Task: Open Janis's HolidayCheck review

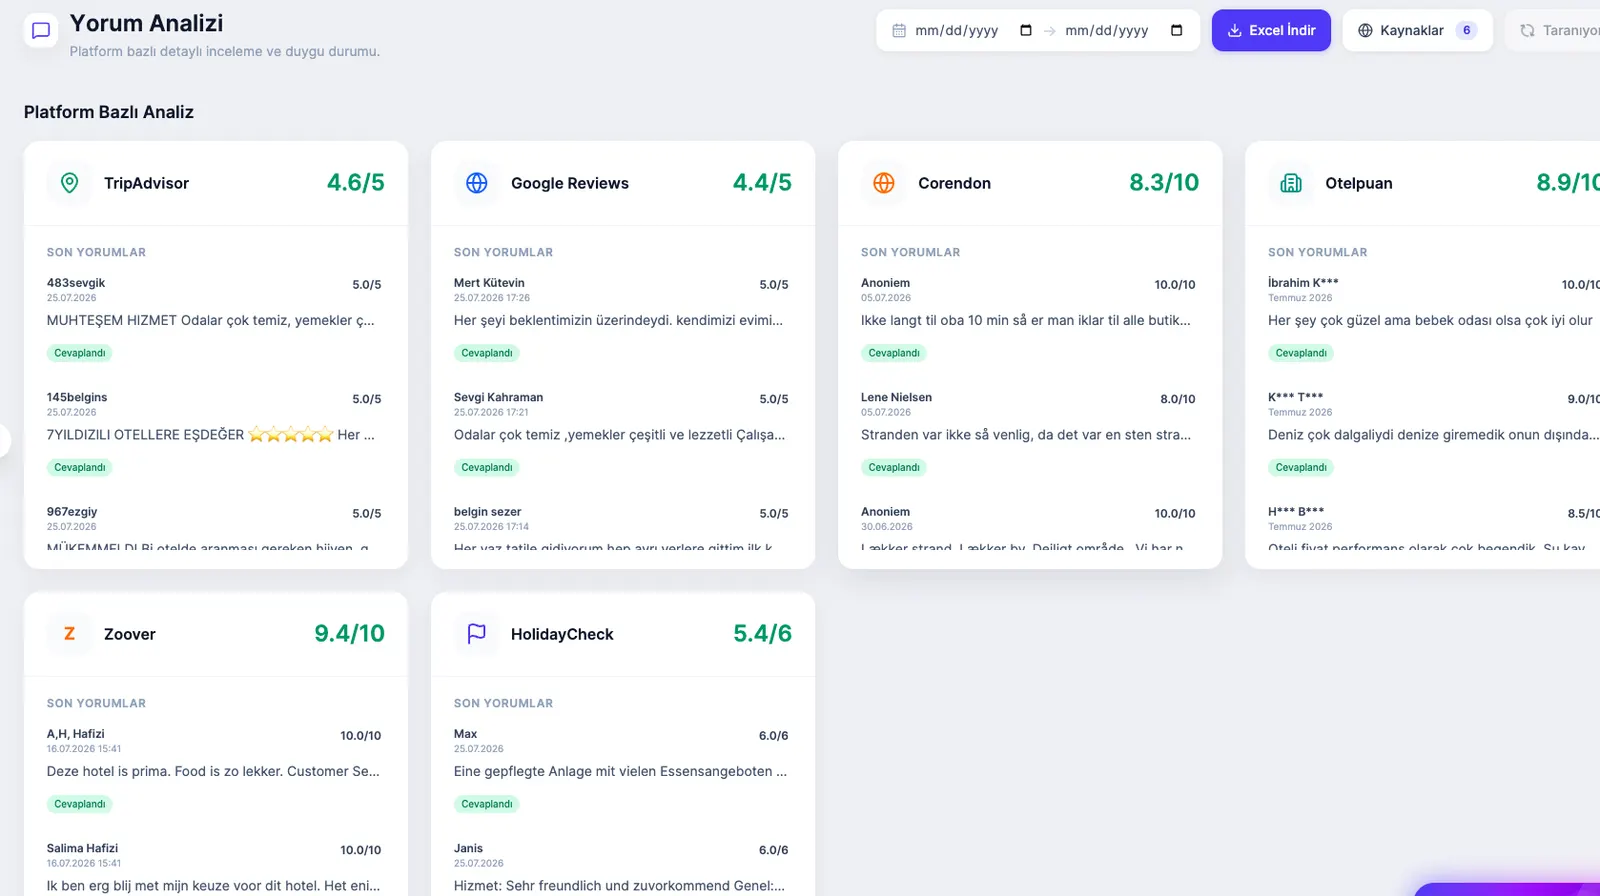Action: (621, 868)
